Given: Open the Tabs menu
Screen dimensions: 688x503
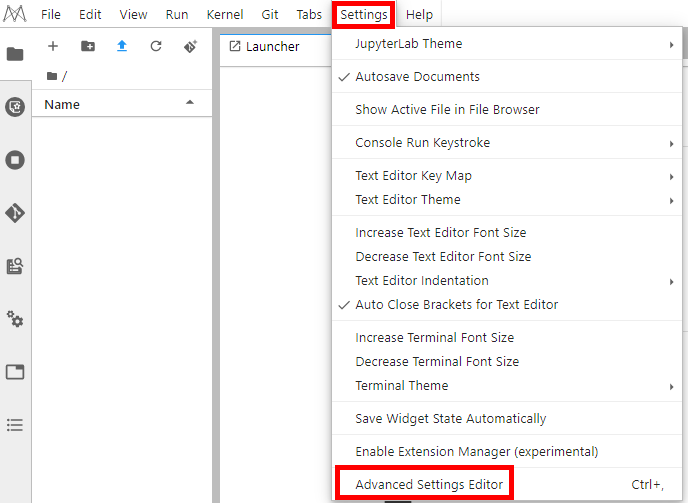Looking at the screenshot, I should pyautogui.click(x=309, y=14).
